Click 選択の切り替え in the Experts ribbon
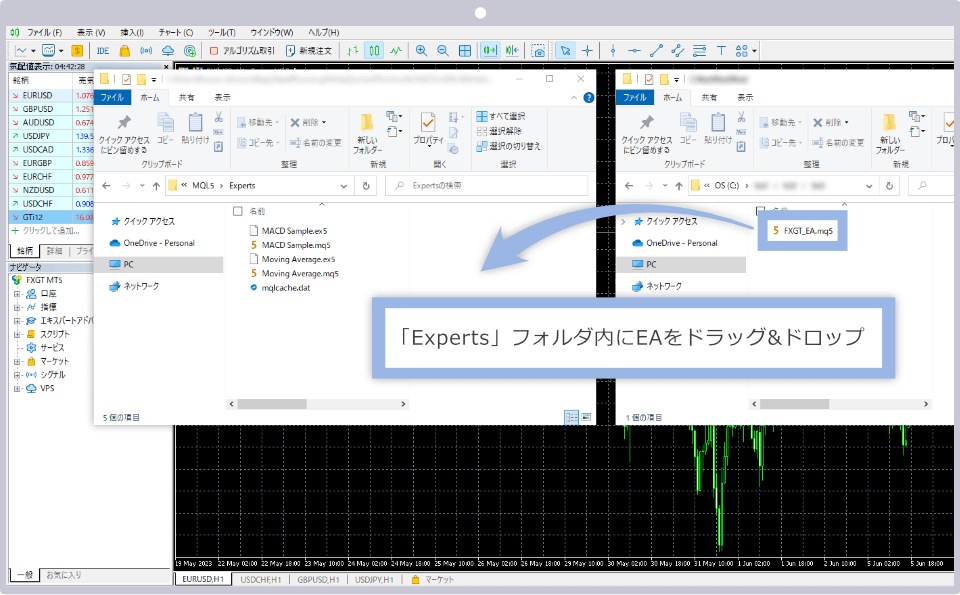Image resolution: width=960 pixels, height=595 pixels. click(508, 146)
